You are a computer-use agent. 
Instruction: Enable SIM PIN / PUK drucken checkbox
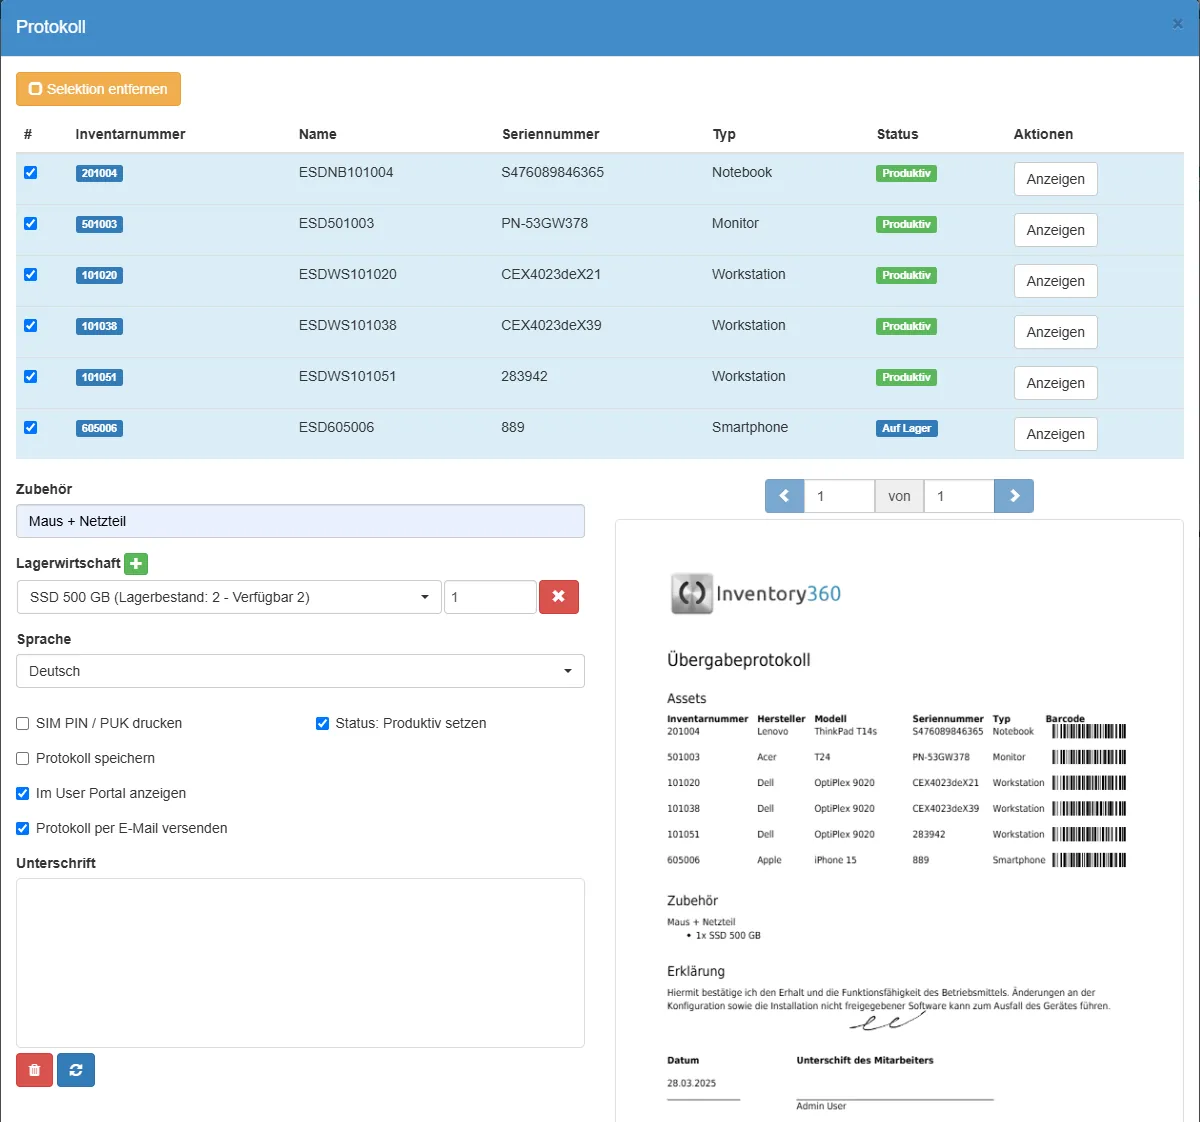click(x=23, y=724)
